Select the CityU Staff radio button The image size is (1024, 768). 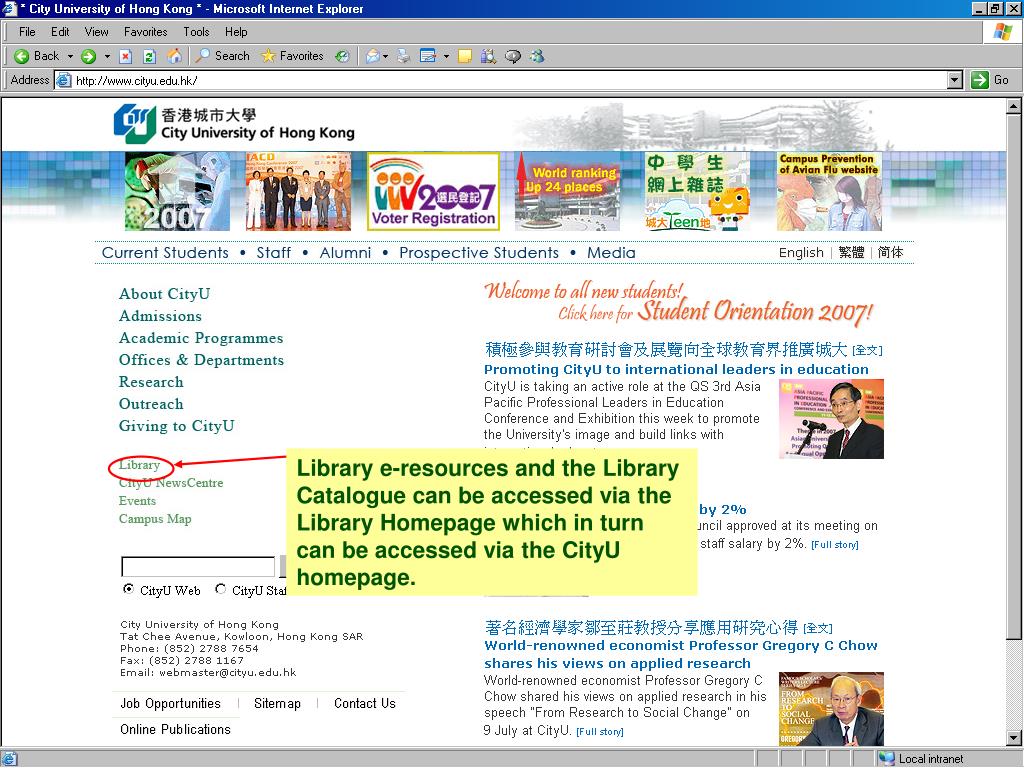tap(221, 589)
